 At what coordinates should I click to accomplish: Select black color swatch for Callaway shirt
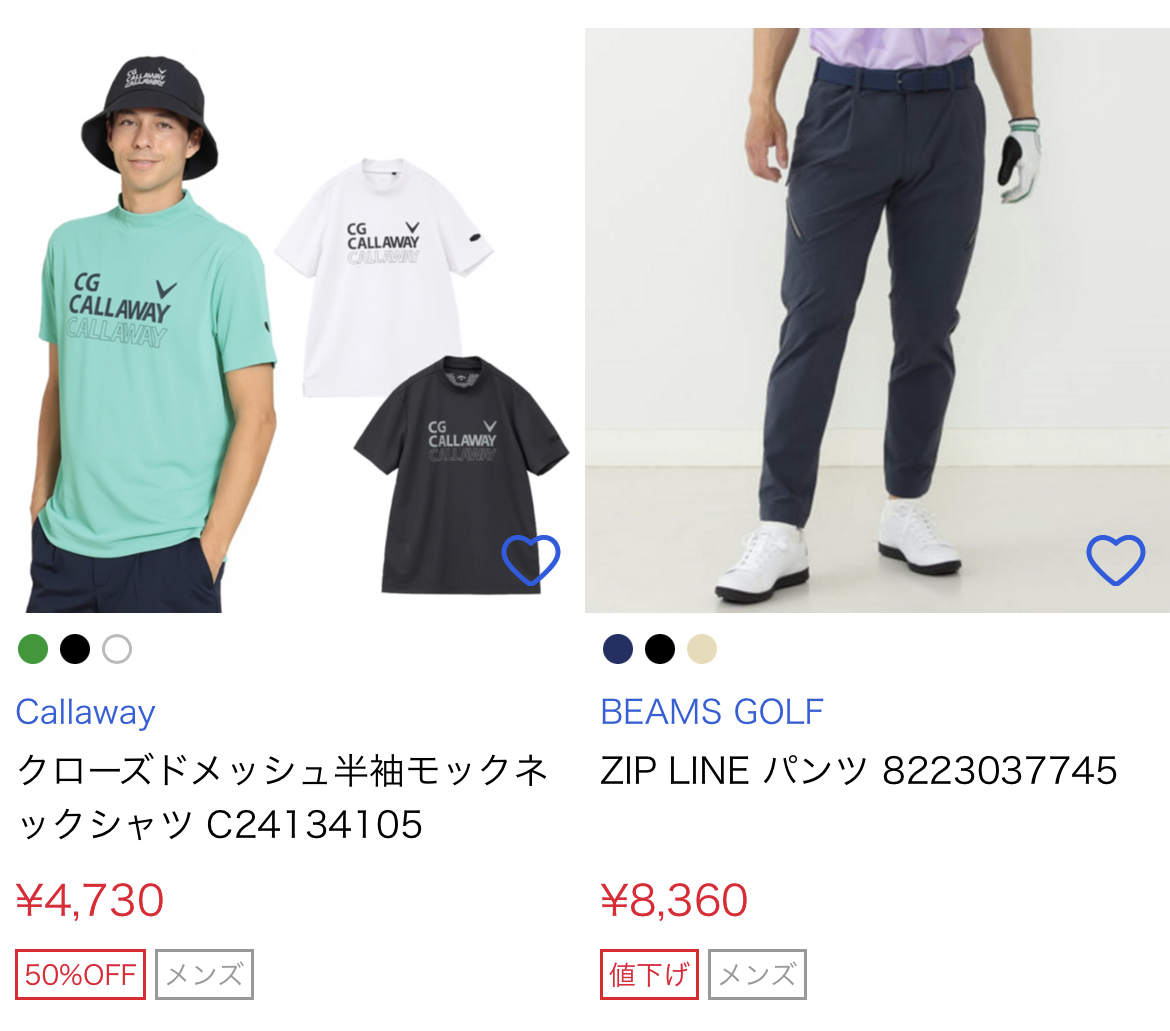pos(75,649)
